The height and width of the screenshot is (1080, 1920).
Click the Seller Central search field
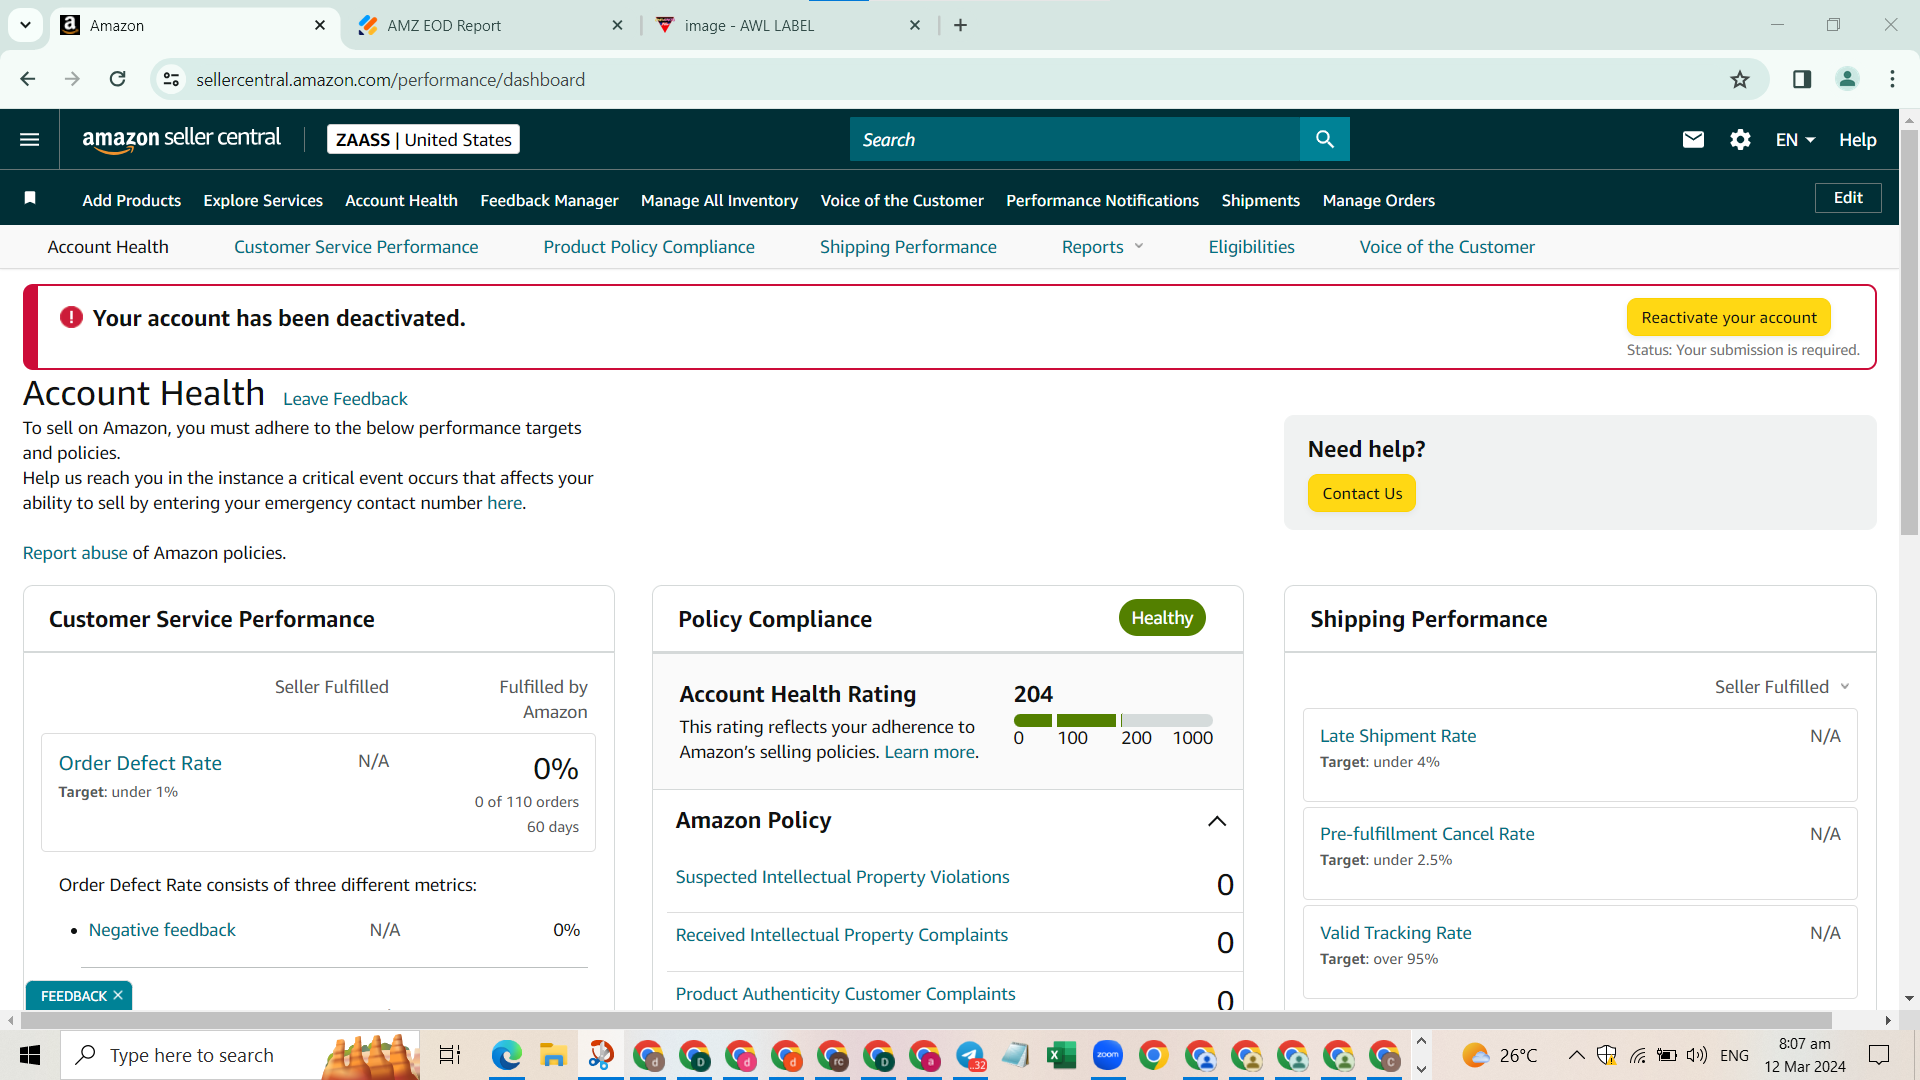pos(1075,139)
